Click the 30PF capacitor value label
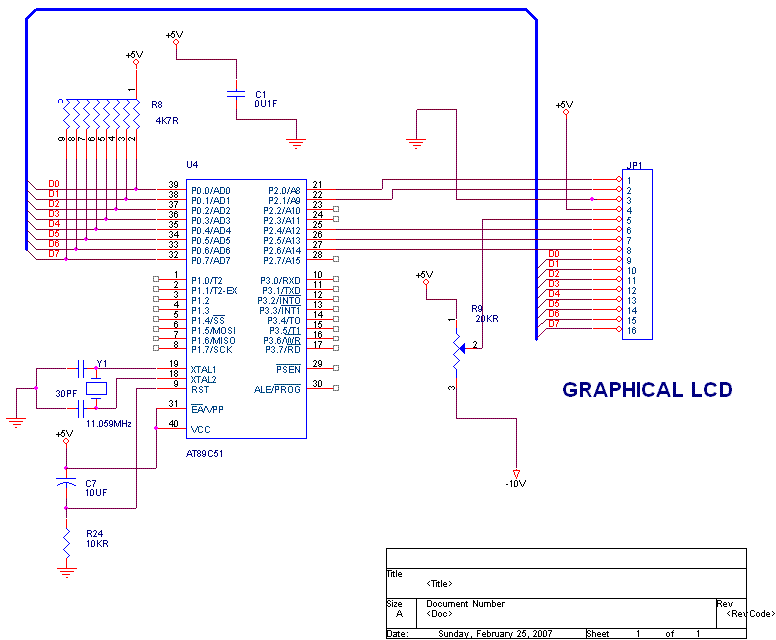Image resolution: width=776 pixels, height=640 pixels. (x=66, y=394)
